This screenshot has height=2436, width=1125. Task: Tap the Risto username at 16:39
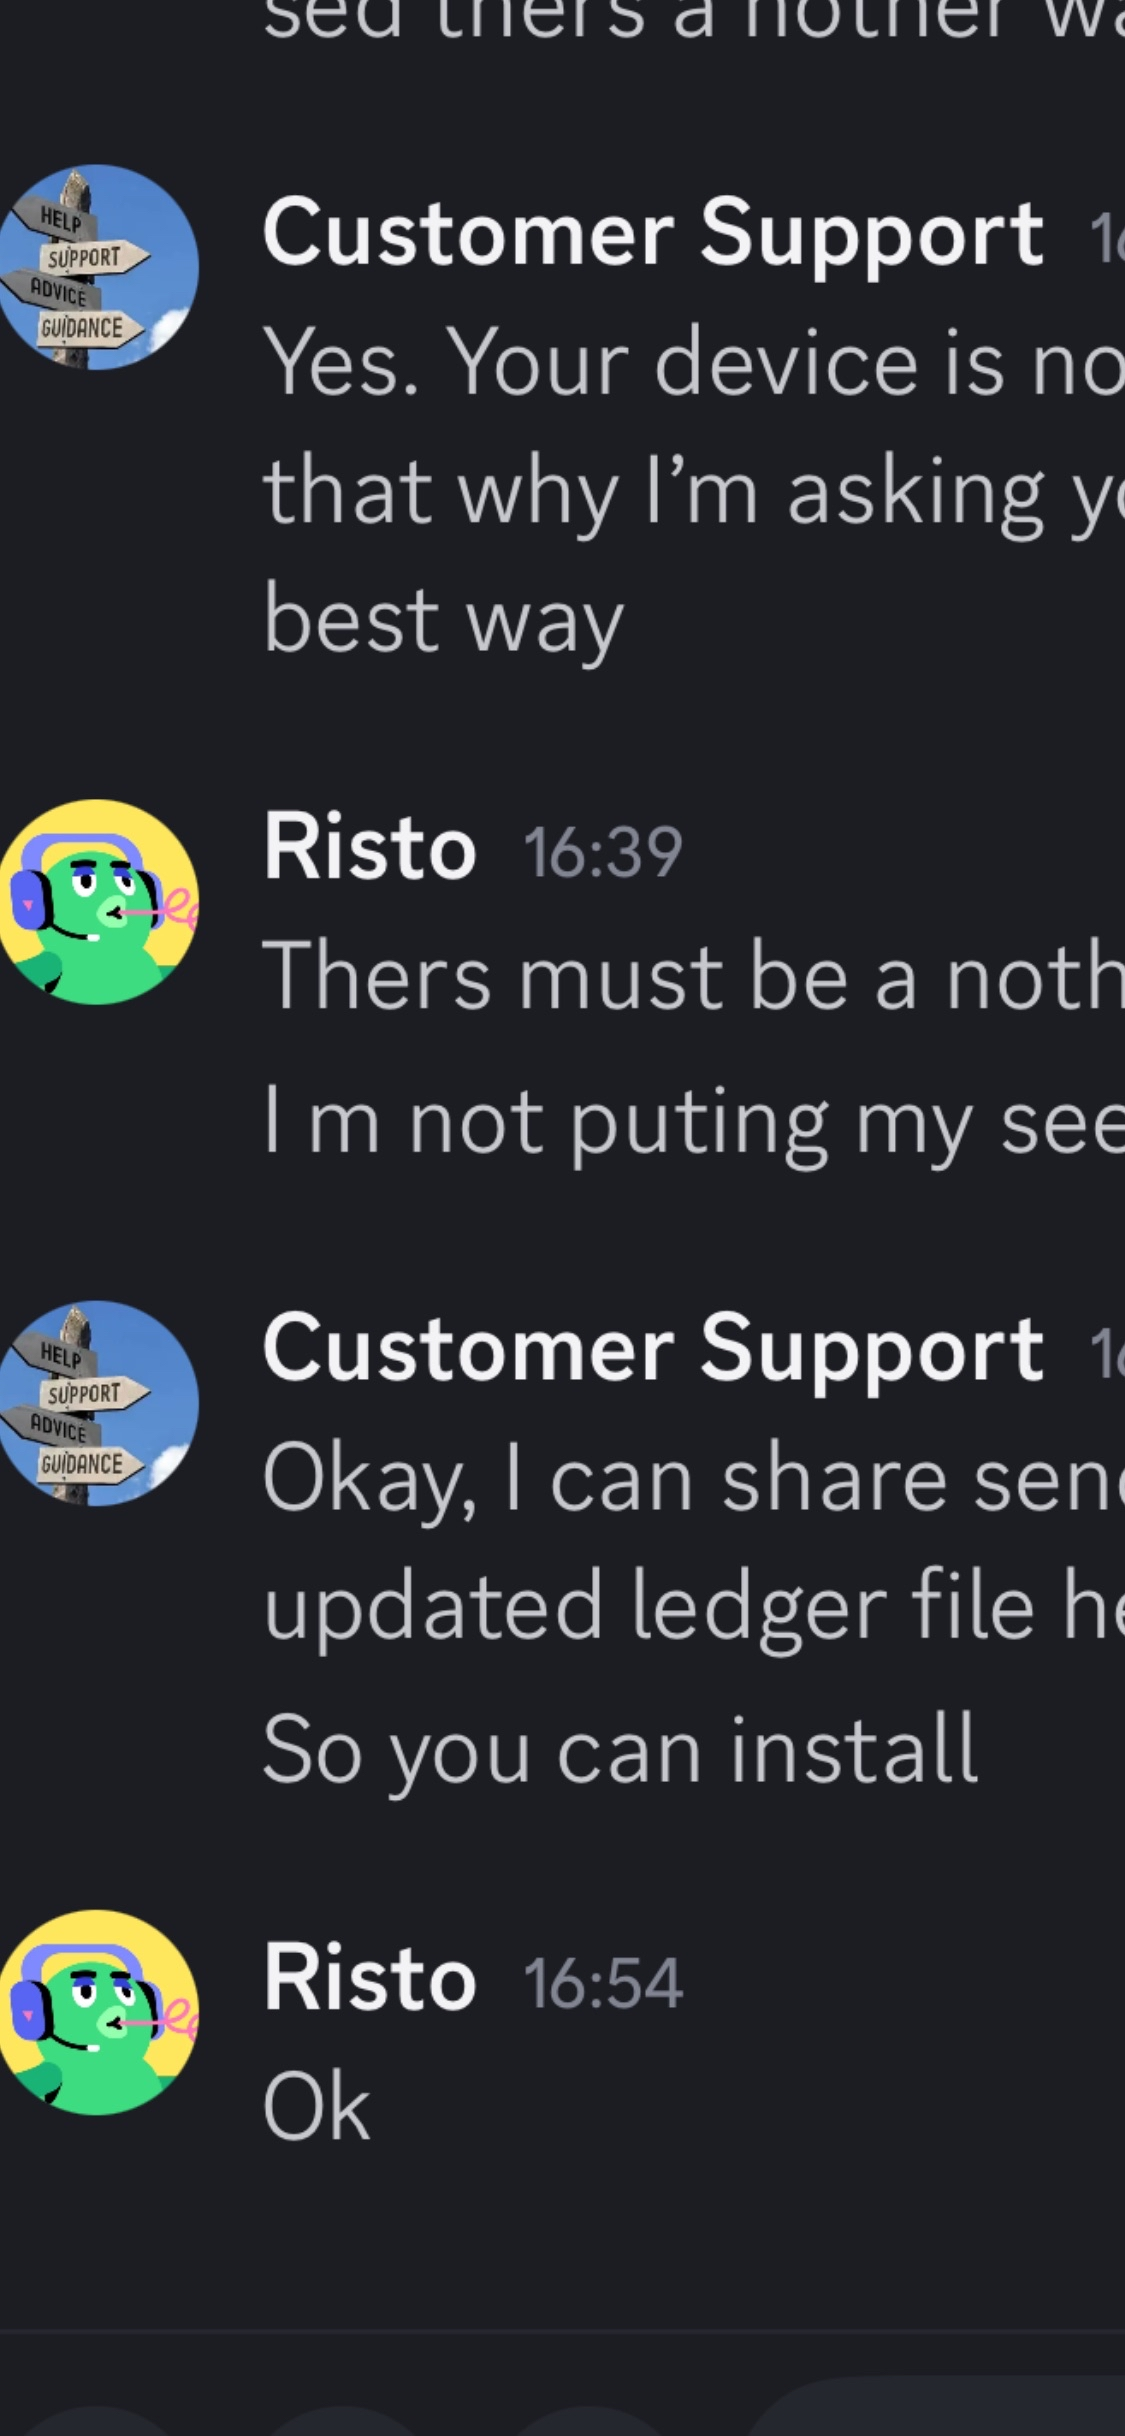coord(369,849)
